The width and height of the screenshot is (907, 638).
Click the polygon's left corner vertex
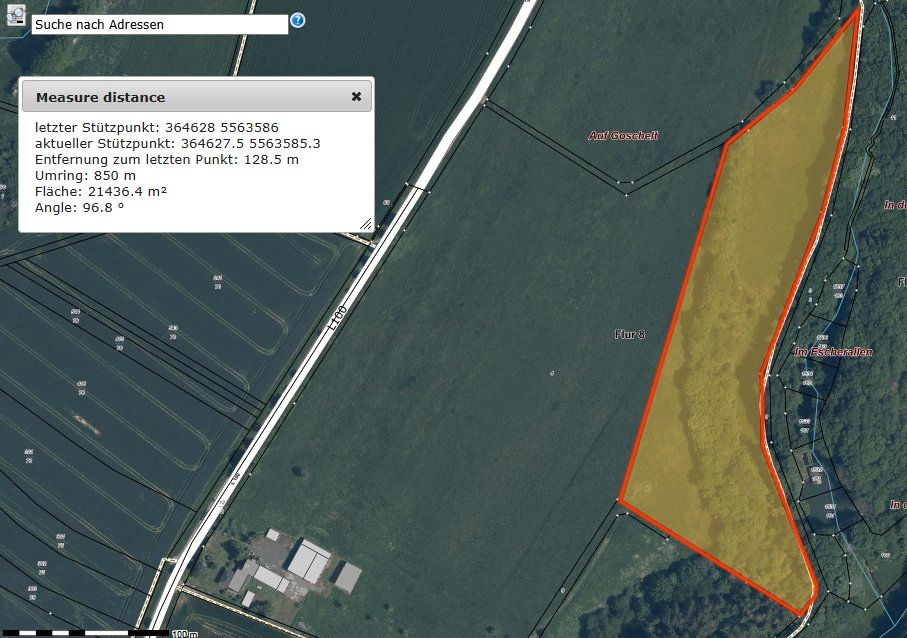pos(620,500)
